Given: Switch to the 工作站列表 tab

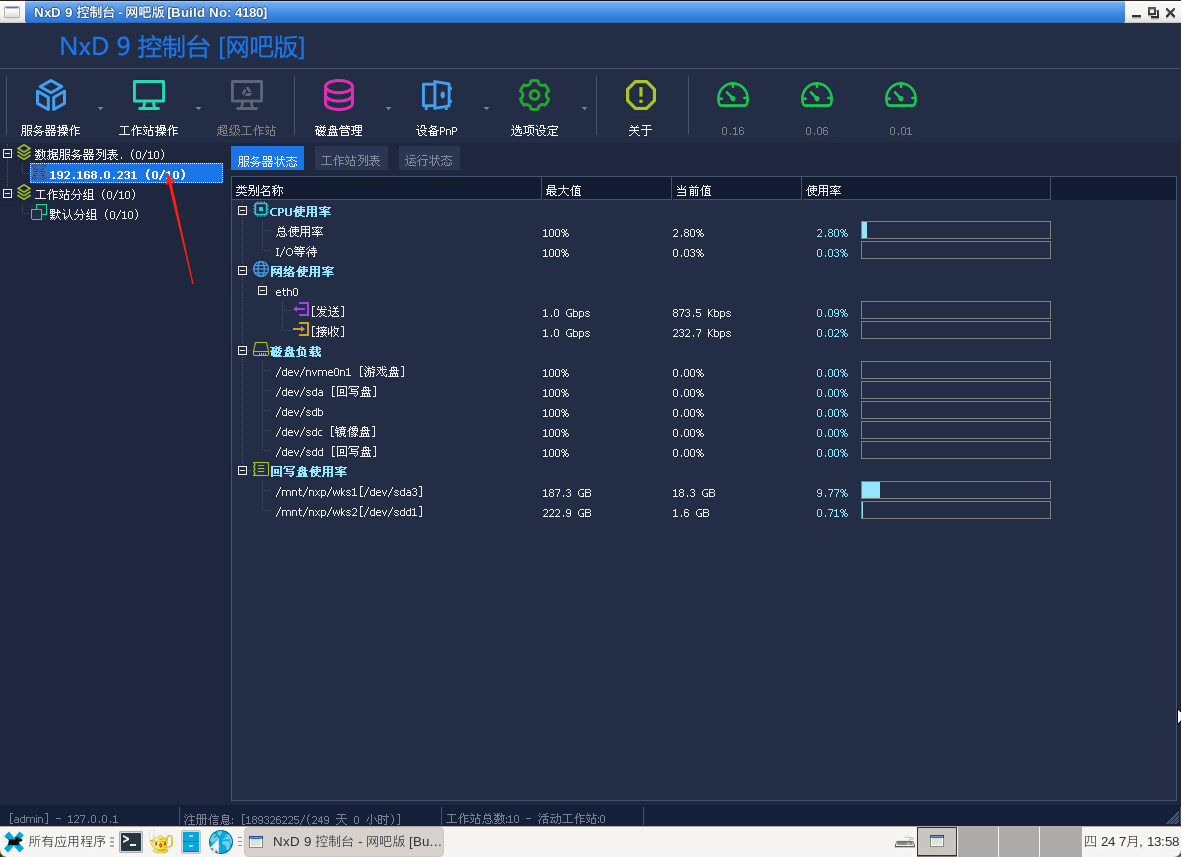Looking at the screenshot, I should 350,158.
